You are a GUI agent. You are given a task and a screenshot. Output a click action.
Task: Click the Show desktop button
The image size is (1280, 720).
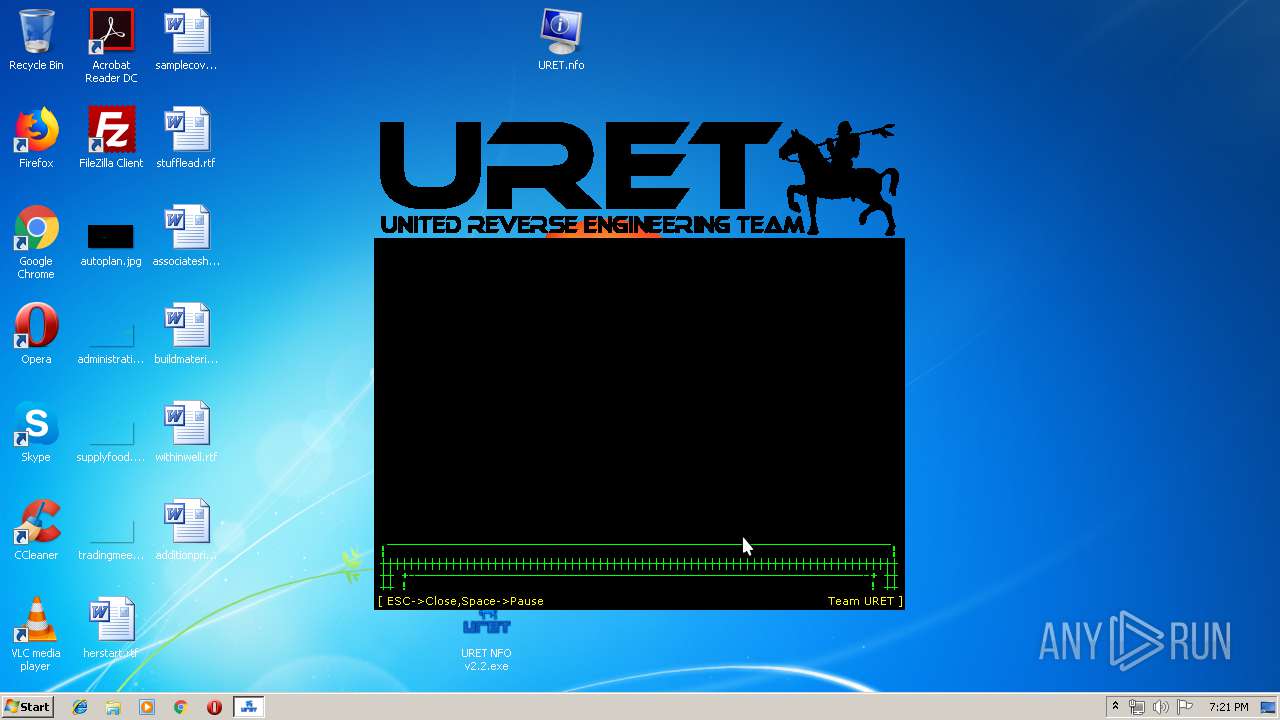pos(1270,707)
